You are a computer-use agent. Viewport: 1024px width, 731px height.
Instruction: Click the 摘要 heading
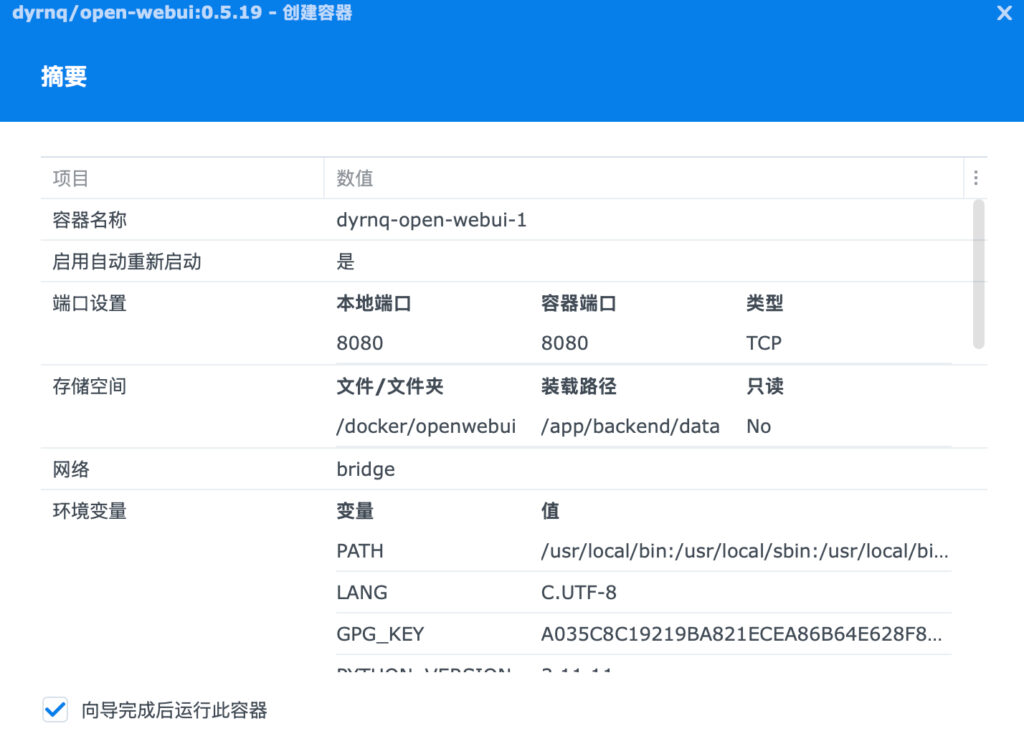(x=64, y=76)
